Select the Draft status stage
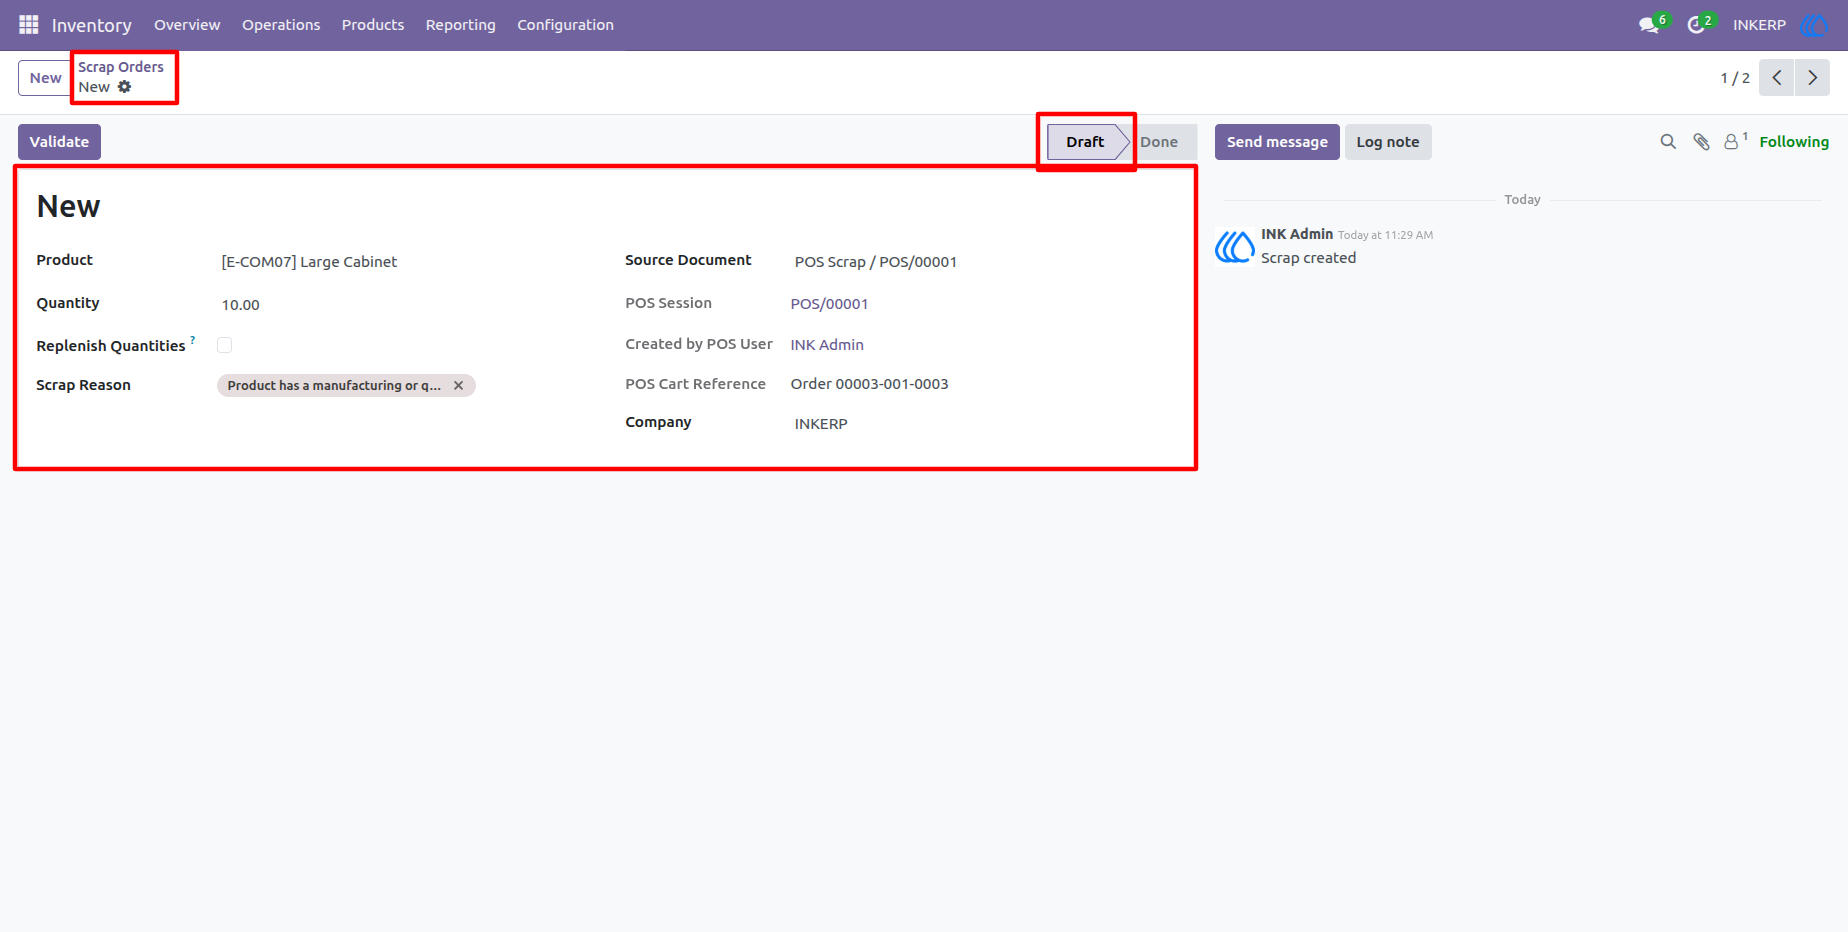This screenshot has height=932, width=1848. tap(1086, 142)
